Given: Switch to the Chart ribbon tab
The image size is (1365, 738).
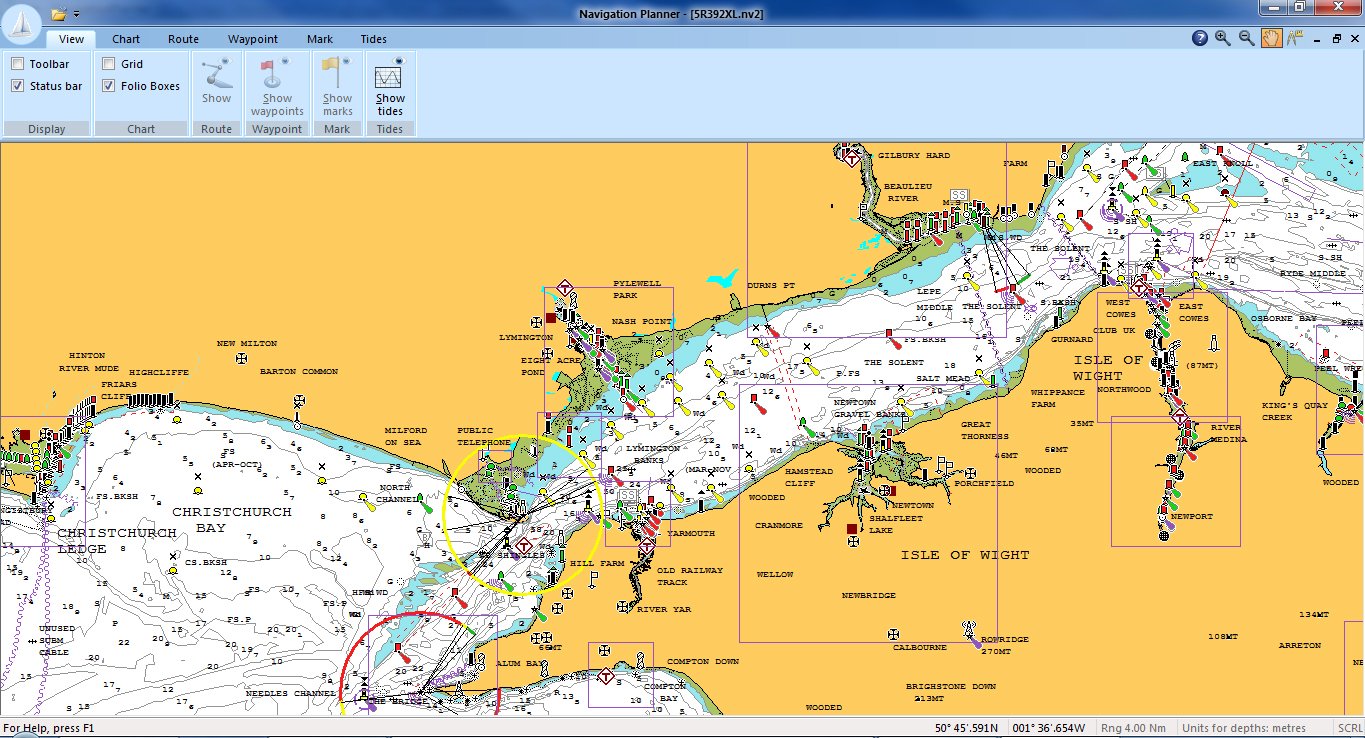Looking at the screenshot, I should click(125, 39).
